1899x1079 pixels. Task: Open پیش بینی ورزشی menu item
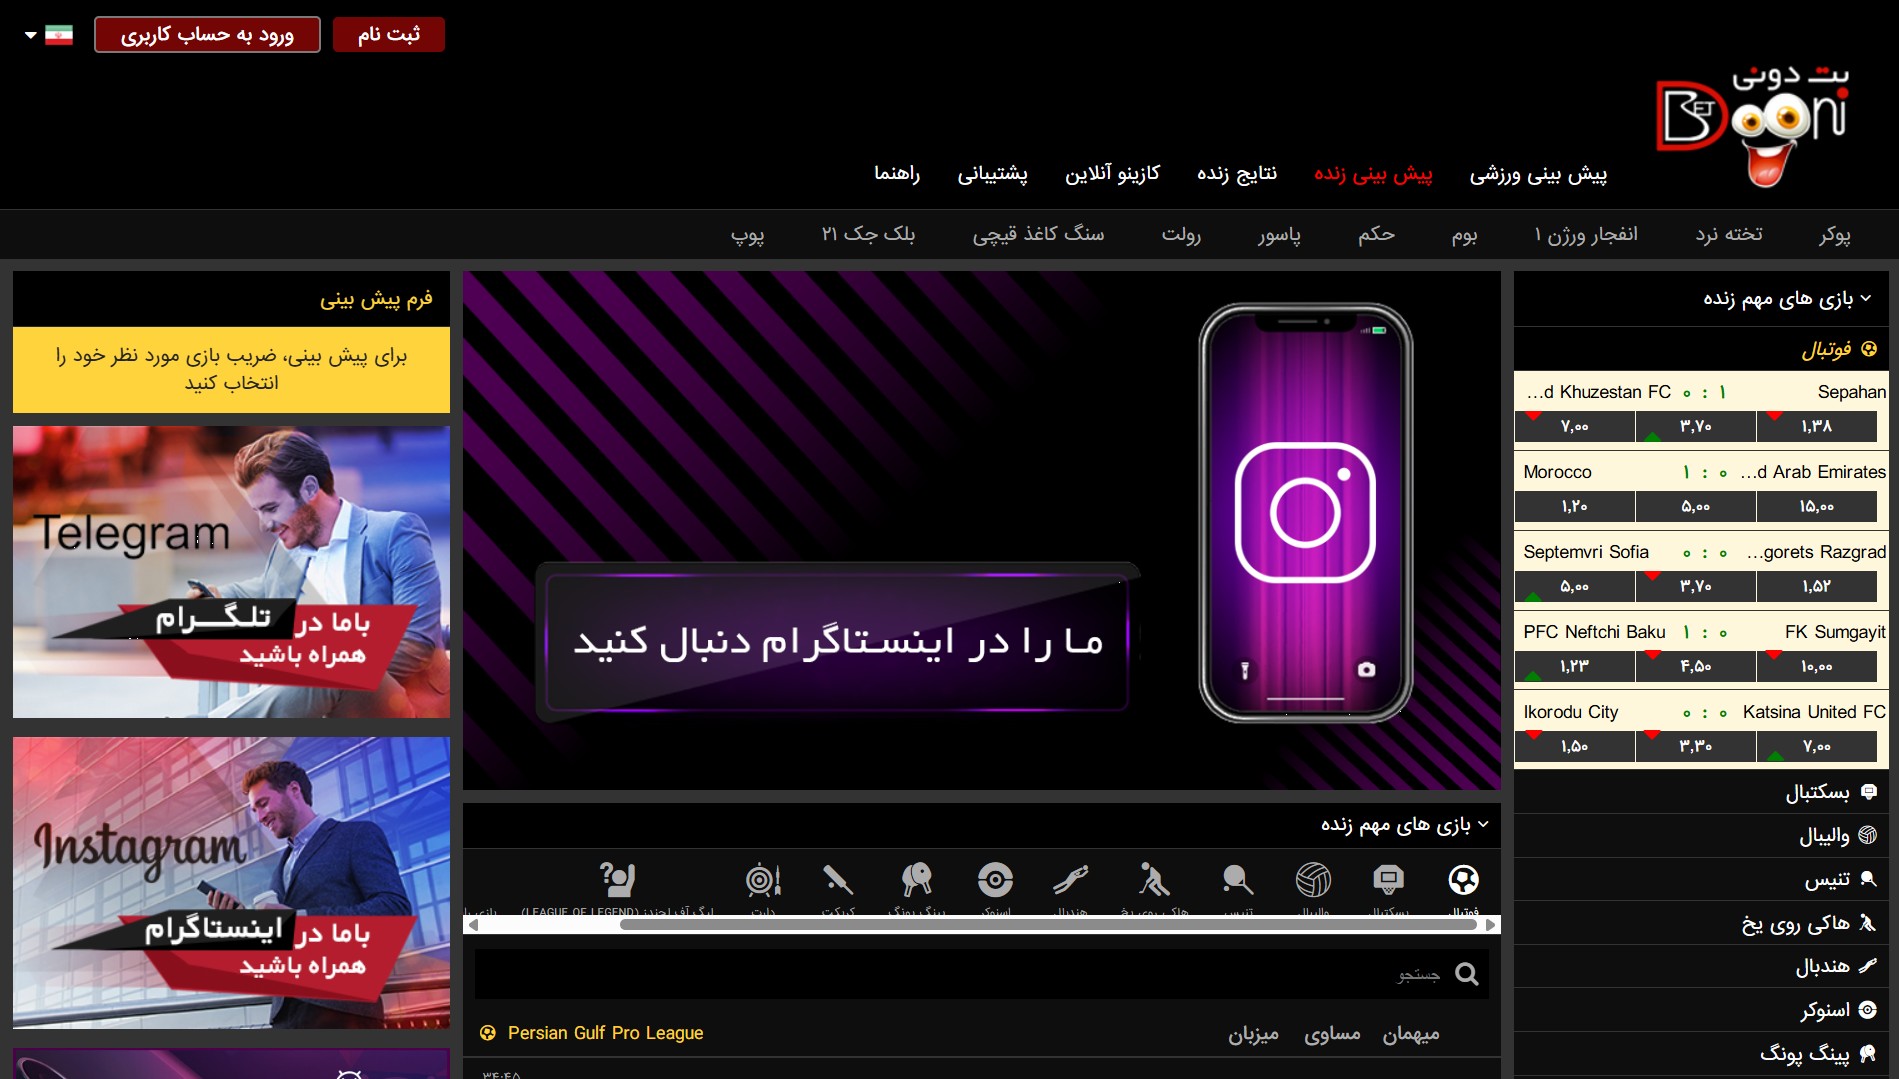click(1538, 174)
